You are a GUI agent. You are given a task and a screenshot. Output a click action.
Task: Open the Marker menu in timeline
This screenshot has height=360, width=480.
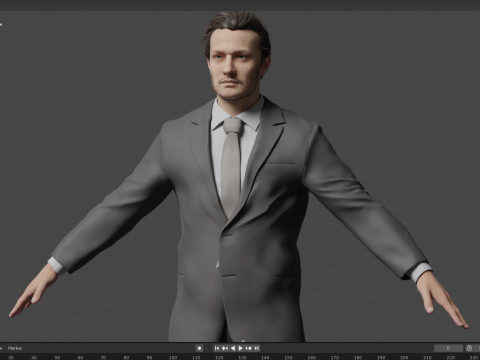15,348
